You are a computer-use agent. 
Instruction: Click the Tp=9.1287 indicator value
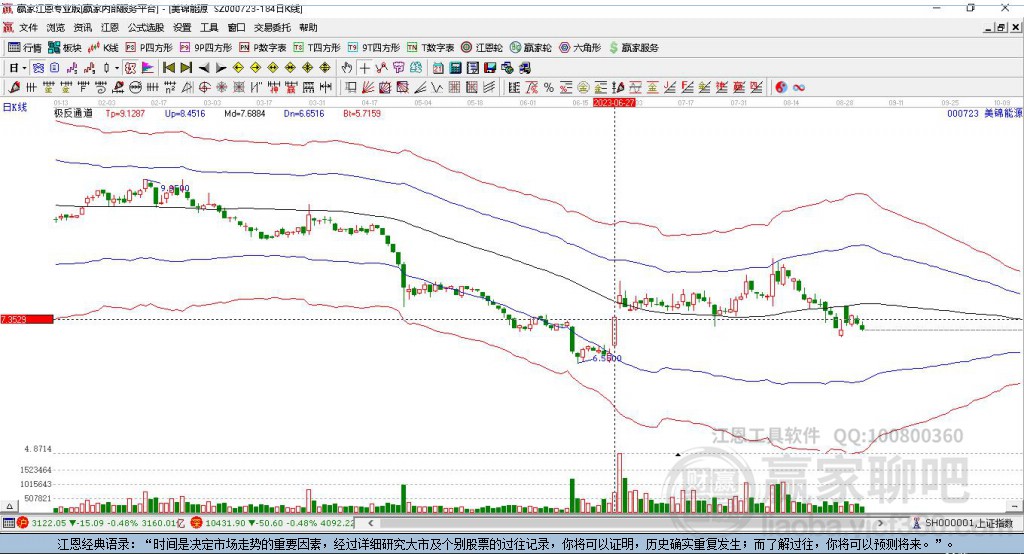[x=125, y=113]
